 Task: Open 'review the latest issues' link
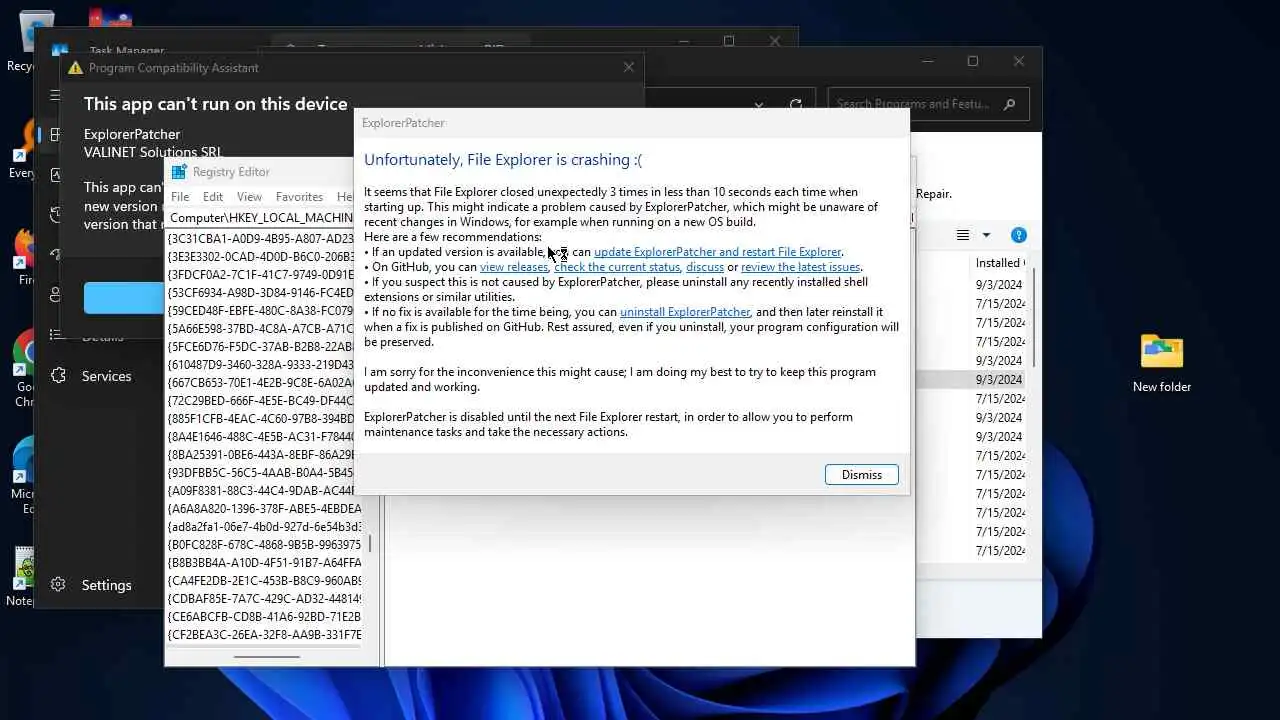click(x=800, y=267)
